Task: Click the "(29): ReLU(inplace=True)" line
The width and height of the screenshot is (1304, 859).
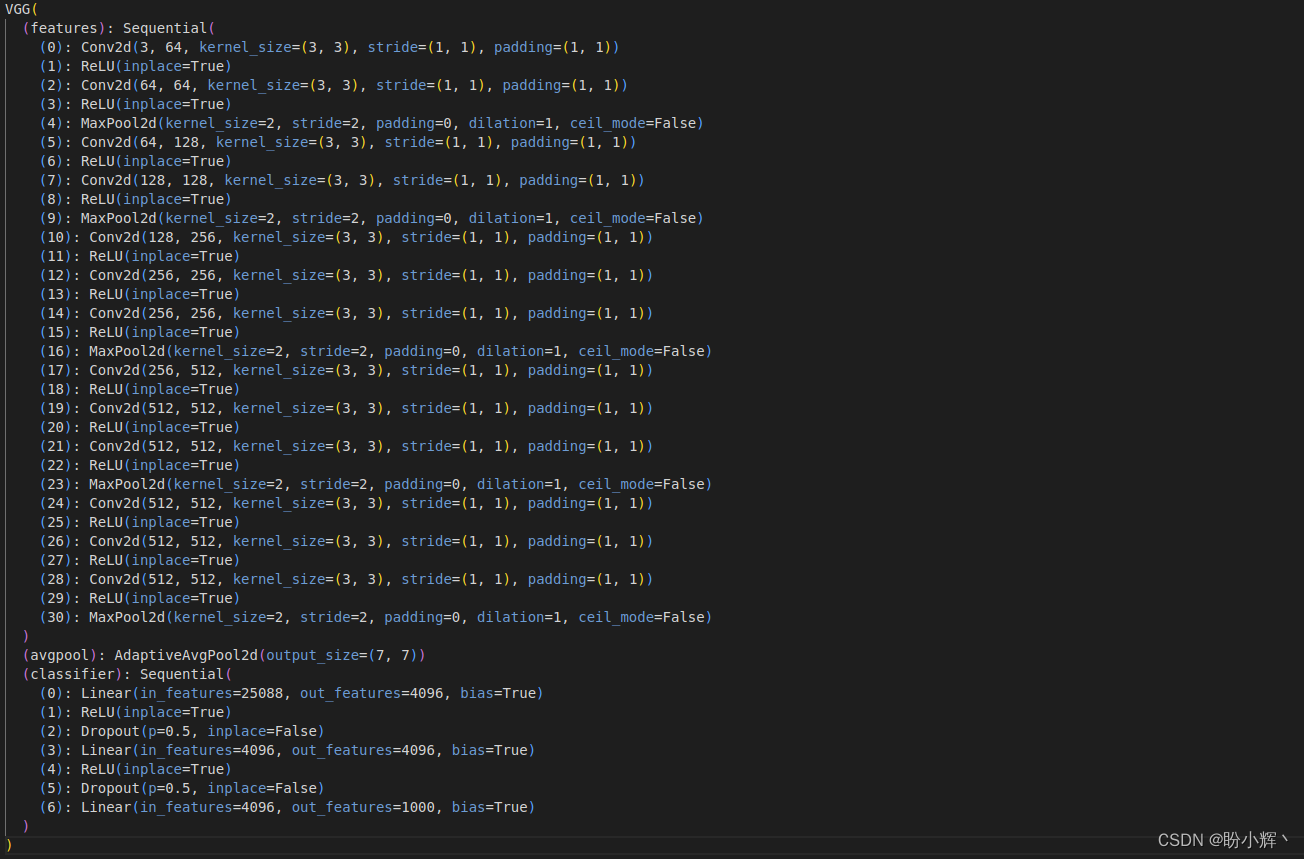Action: 140,598
